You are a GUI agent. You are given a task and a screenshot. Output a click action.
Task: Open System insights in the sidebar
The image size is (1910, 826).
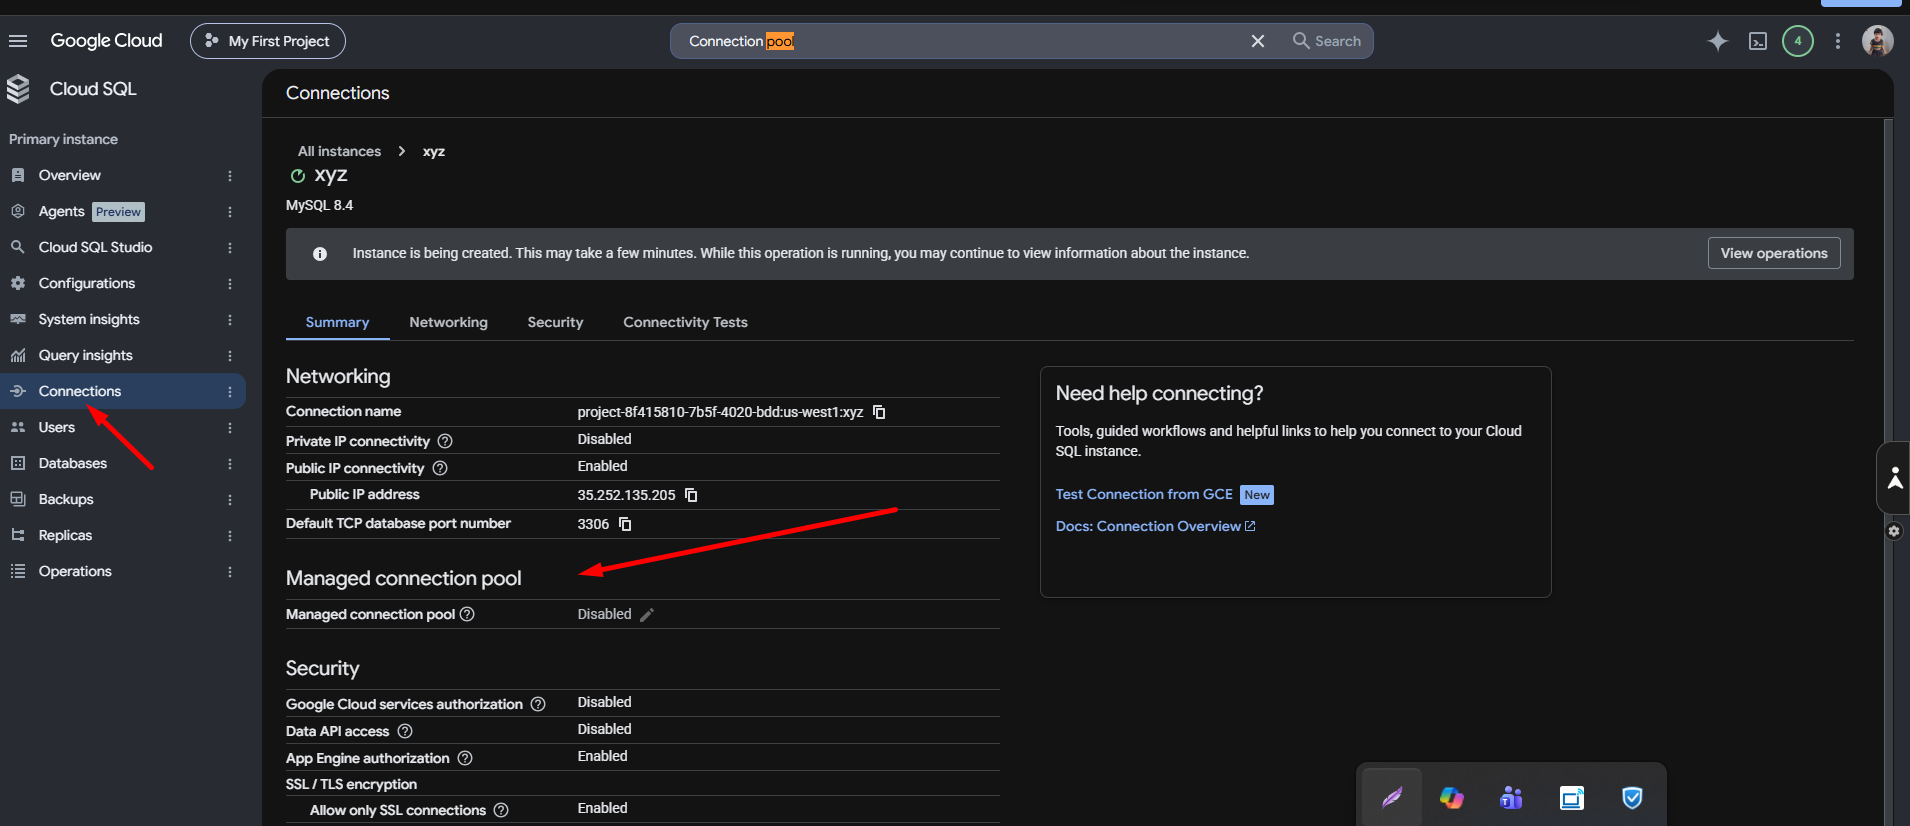(x=122, y=319)
